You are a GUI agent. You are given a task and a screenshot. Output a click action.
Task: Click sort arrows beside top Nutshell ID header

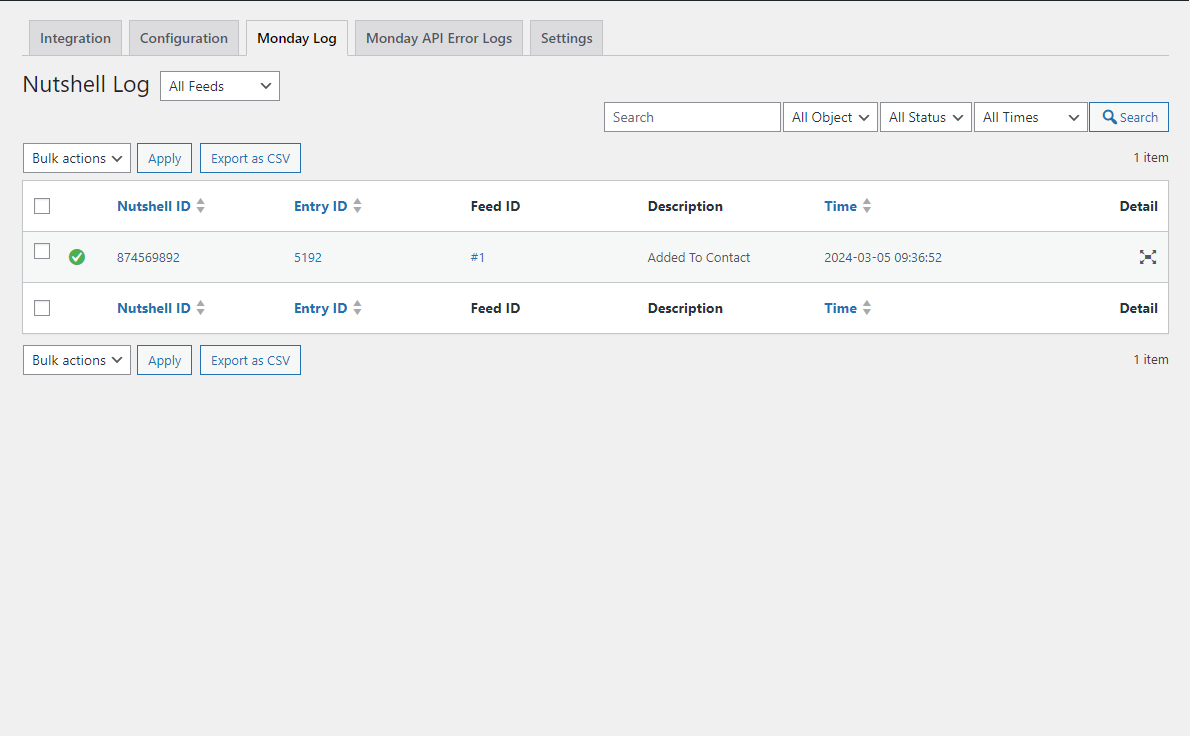pos(200,206)
